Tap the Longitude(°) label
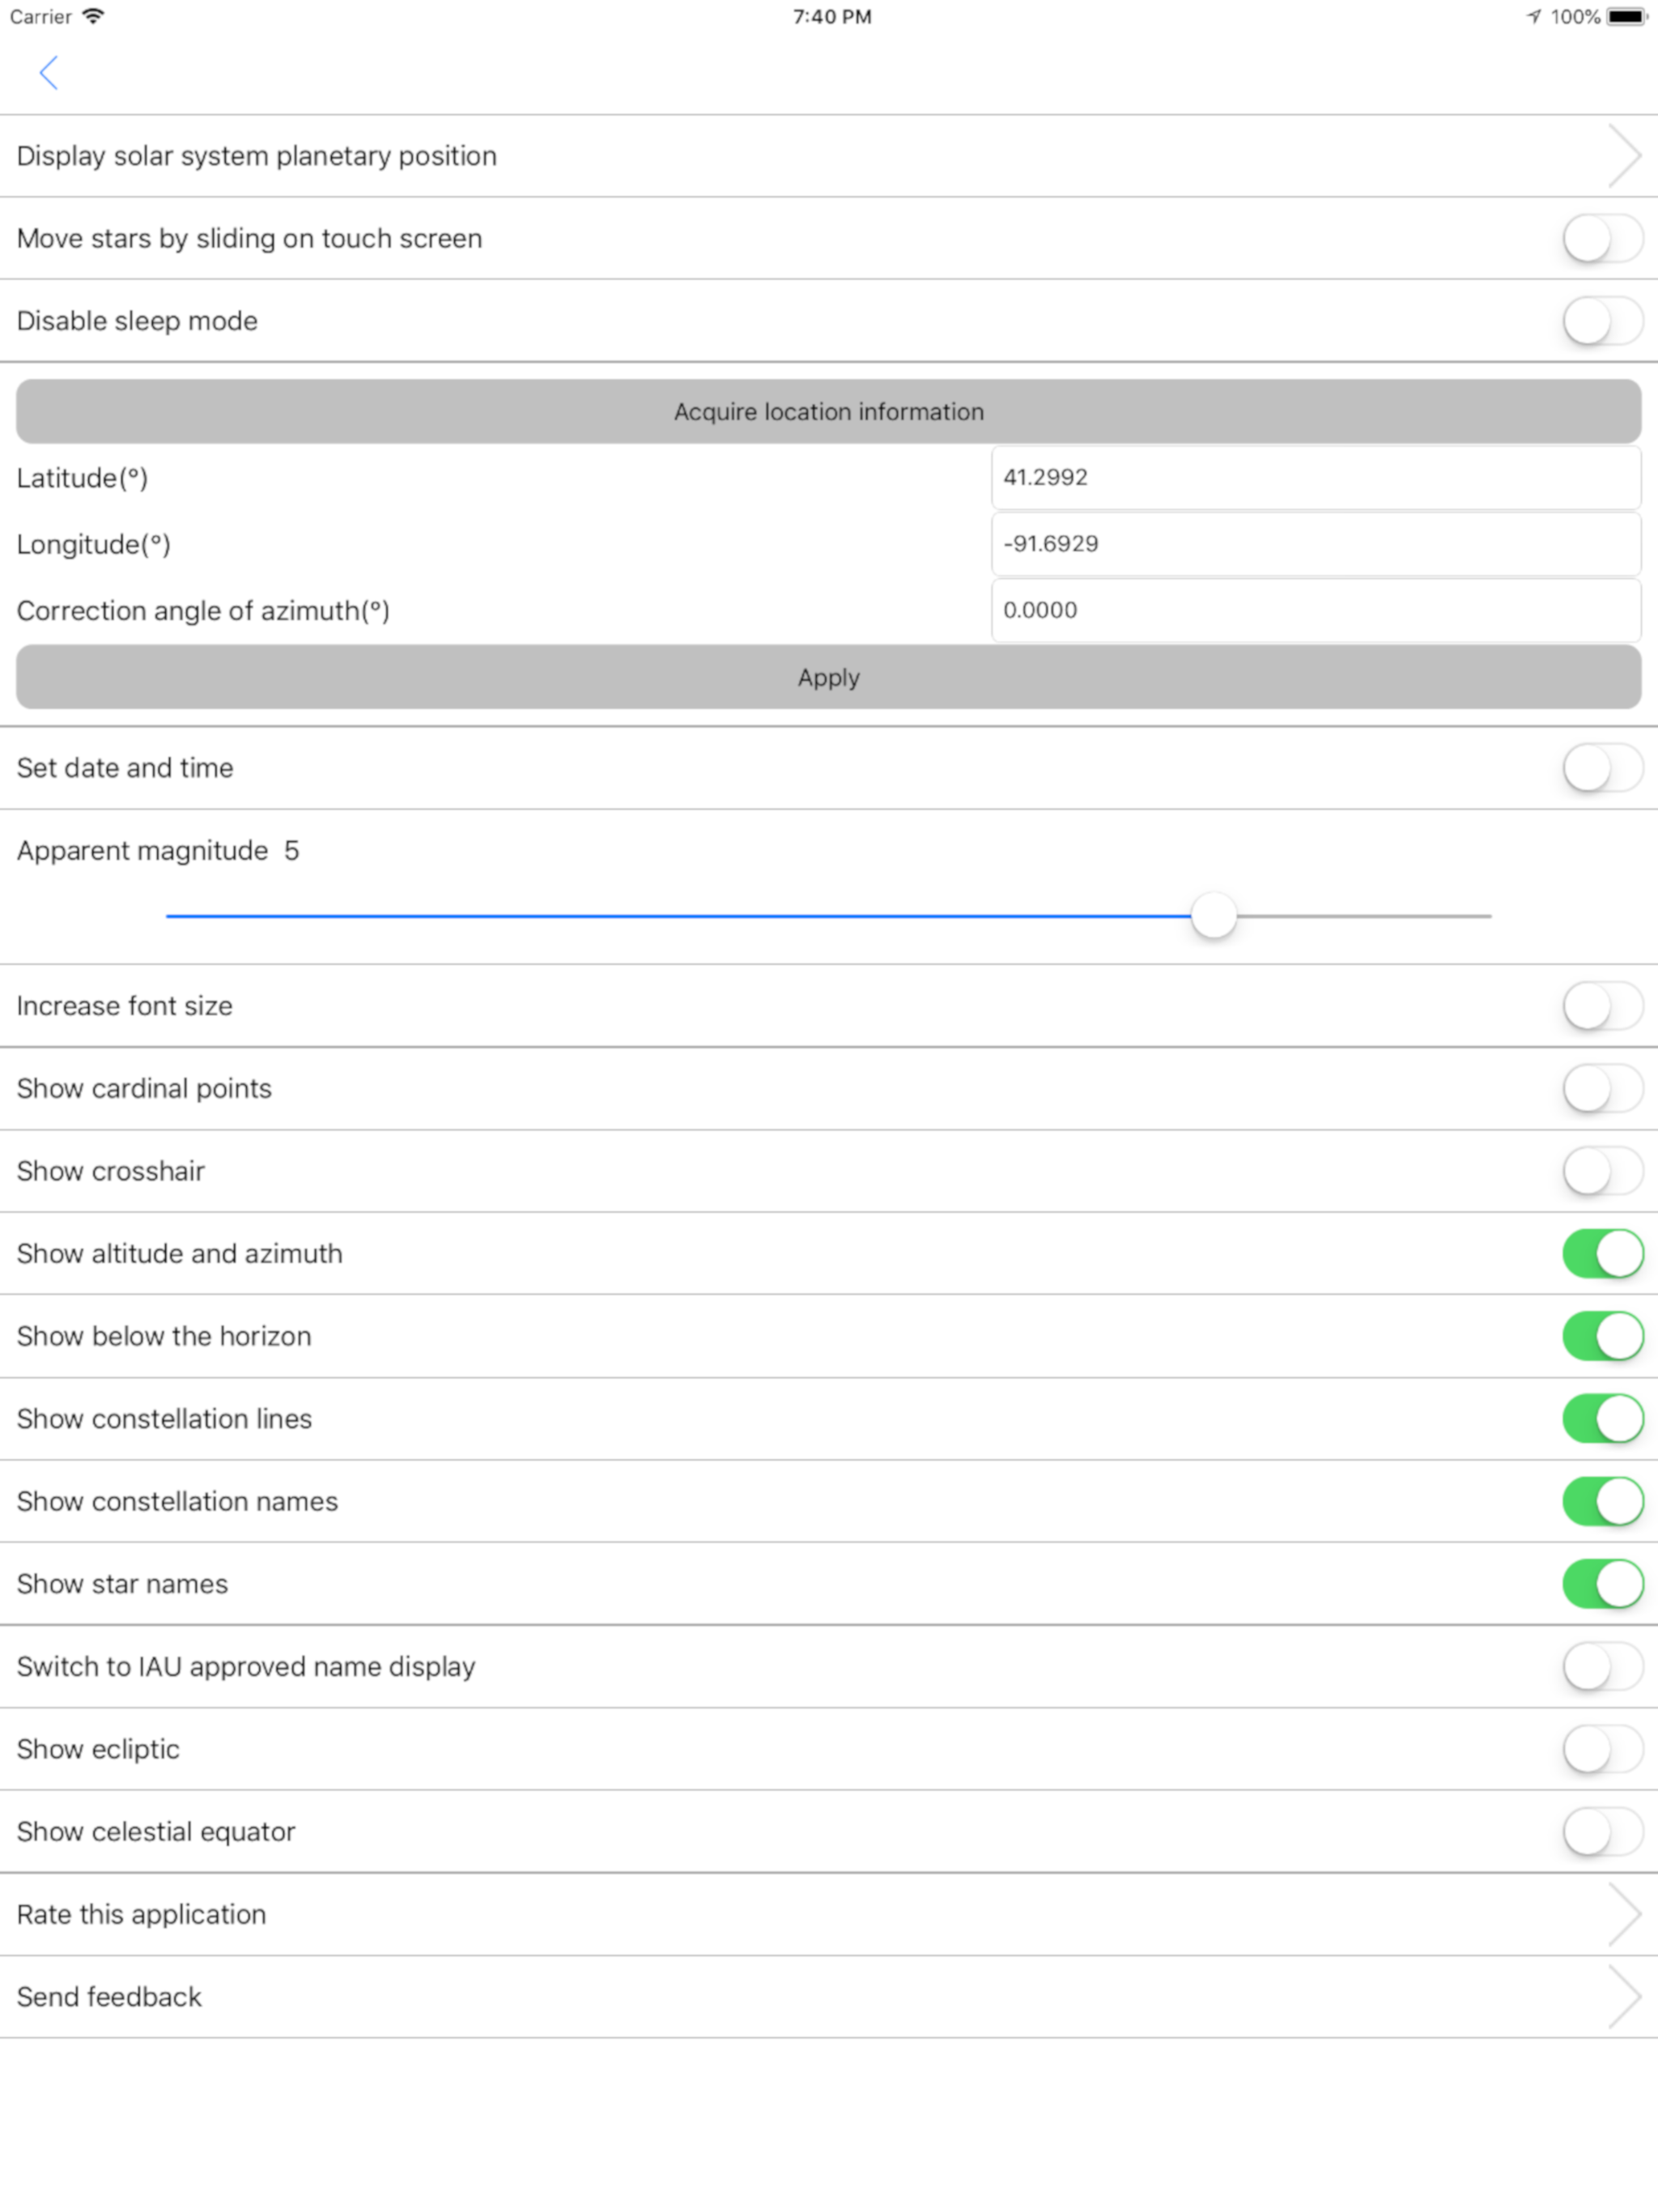The width and height of the screenshot is (1658, 2212). pos(94,545)
